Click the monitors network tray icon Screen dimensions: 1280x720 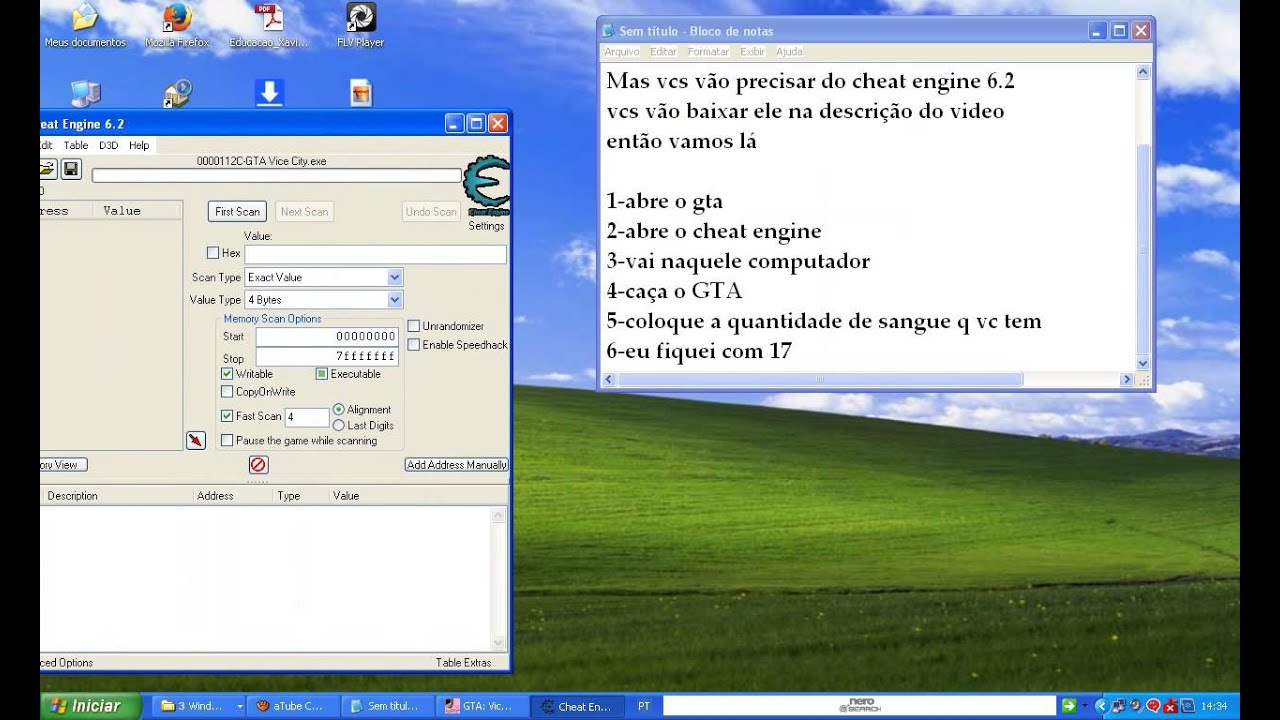tap(1119, 706)
